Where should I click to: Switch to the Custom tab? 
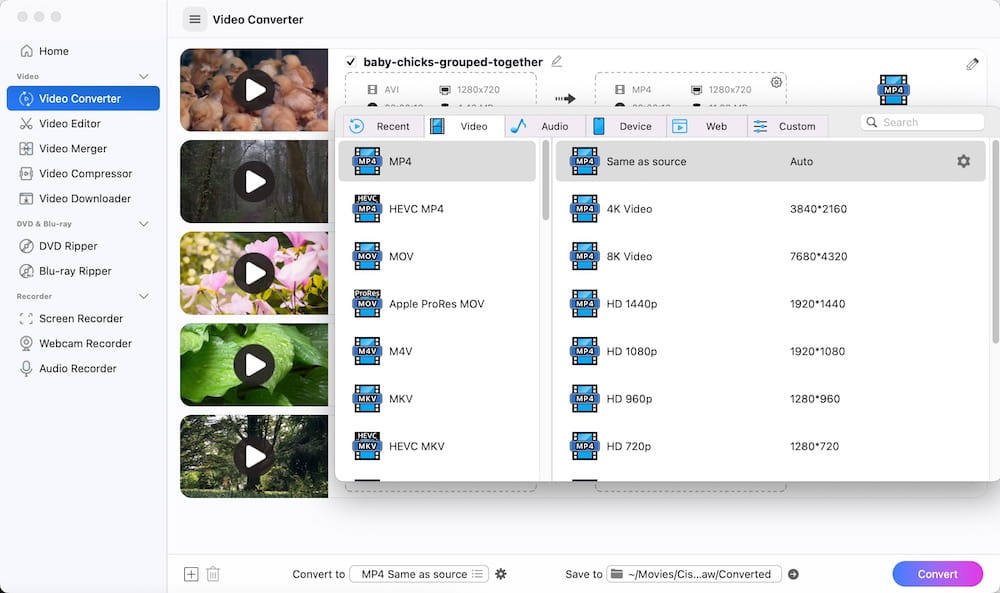[788, 126]
